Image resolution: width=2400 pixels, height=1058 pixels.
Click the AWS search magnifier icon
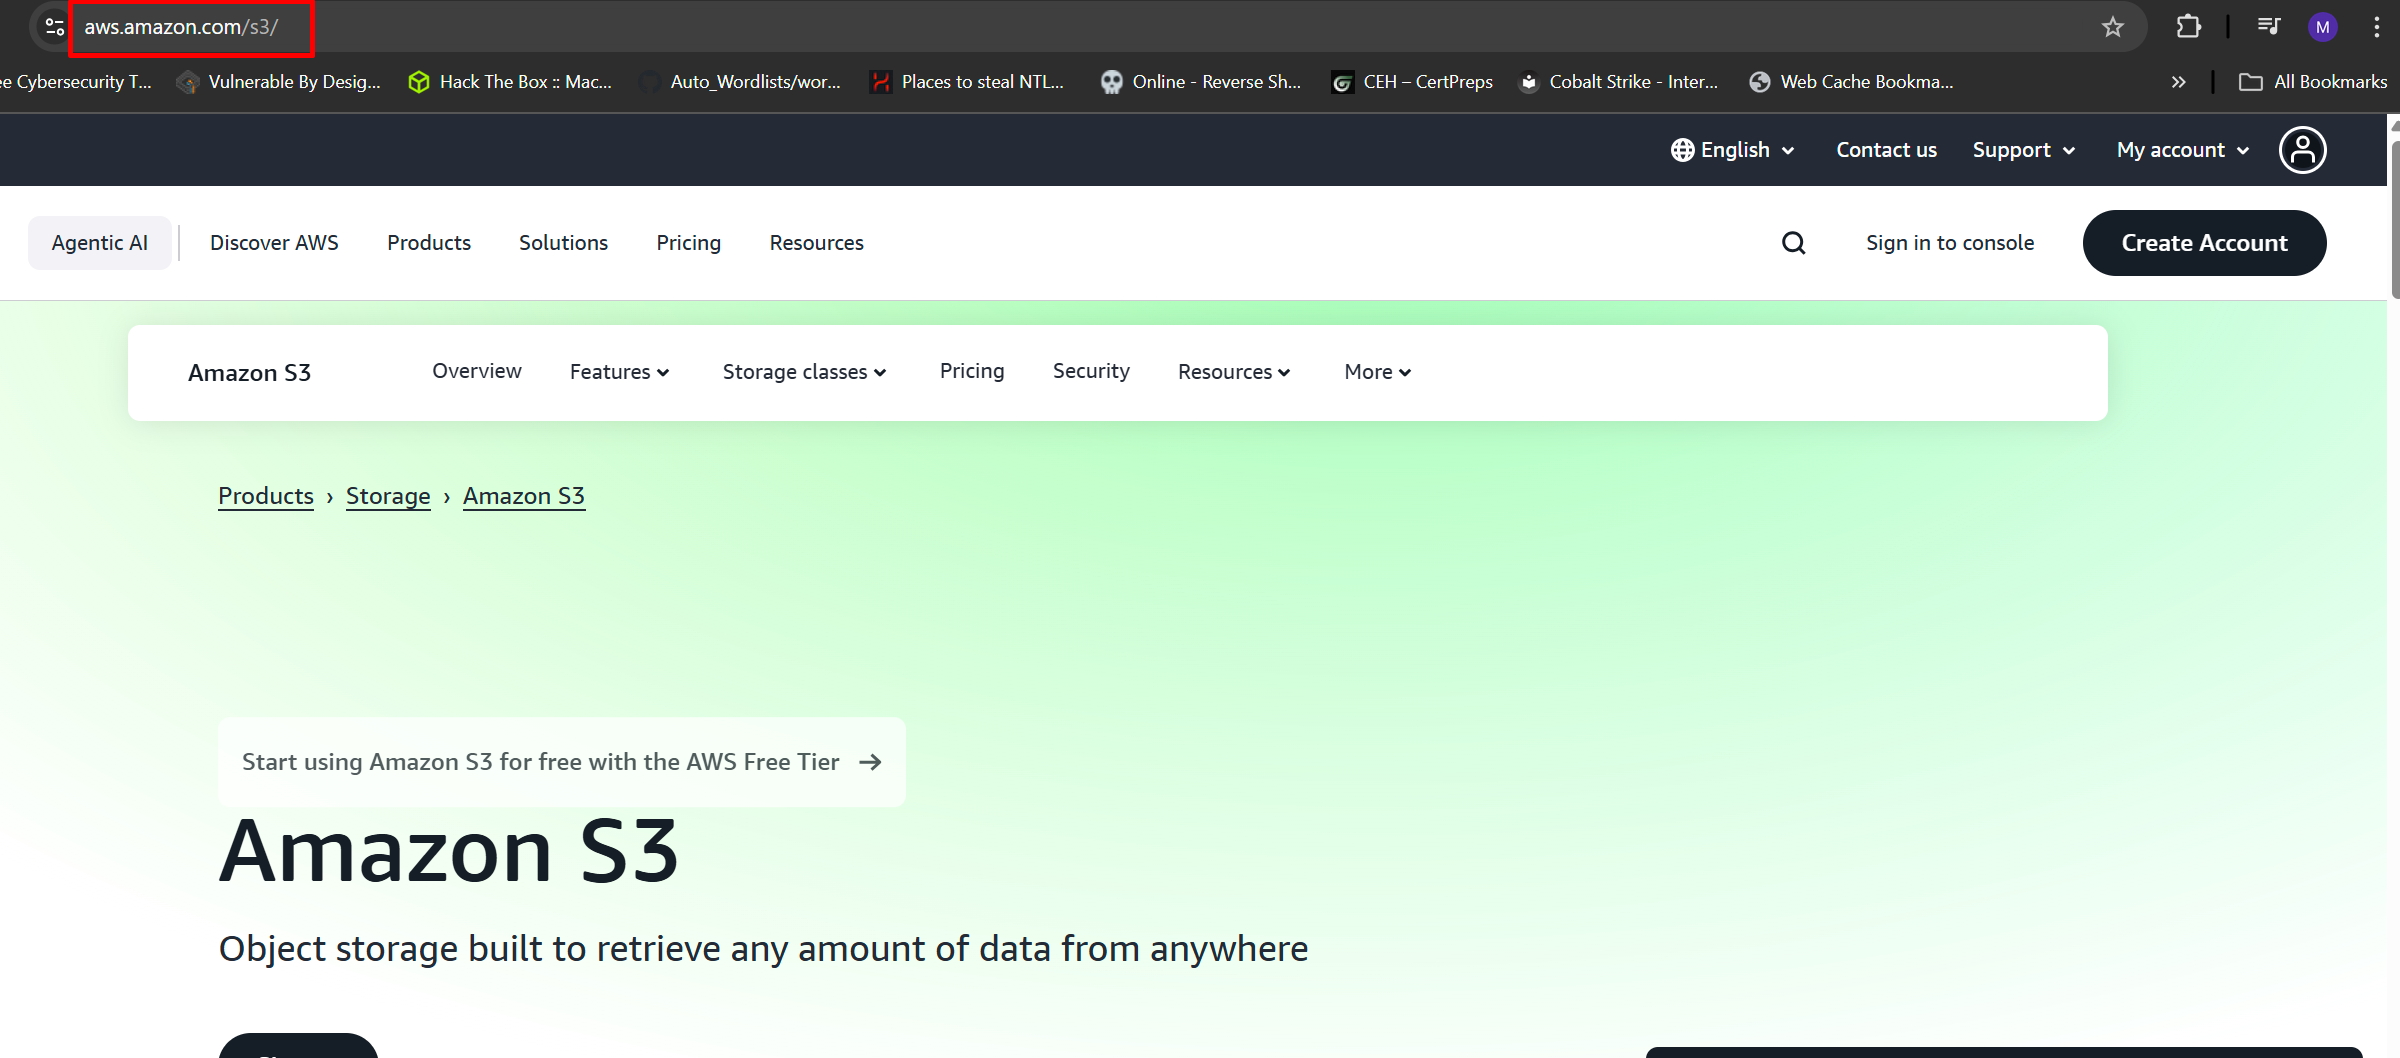point(1794,243)
